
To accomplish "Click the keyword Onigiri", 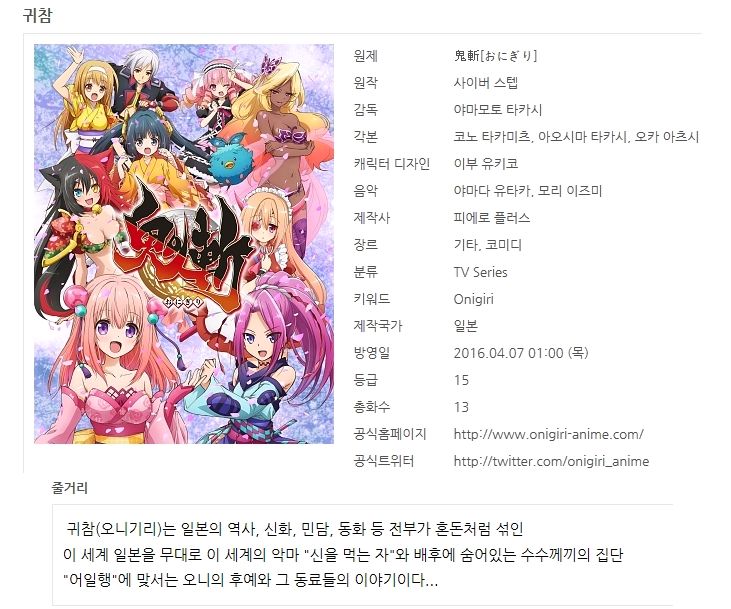I will pos(473,299).
